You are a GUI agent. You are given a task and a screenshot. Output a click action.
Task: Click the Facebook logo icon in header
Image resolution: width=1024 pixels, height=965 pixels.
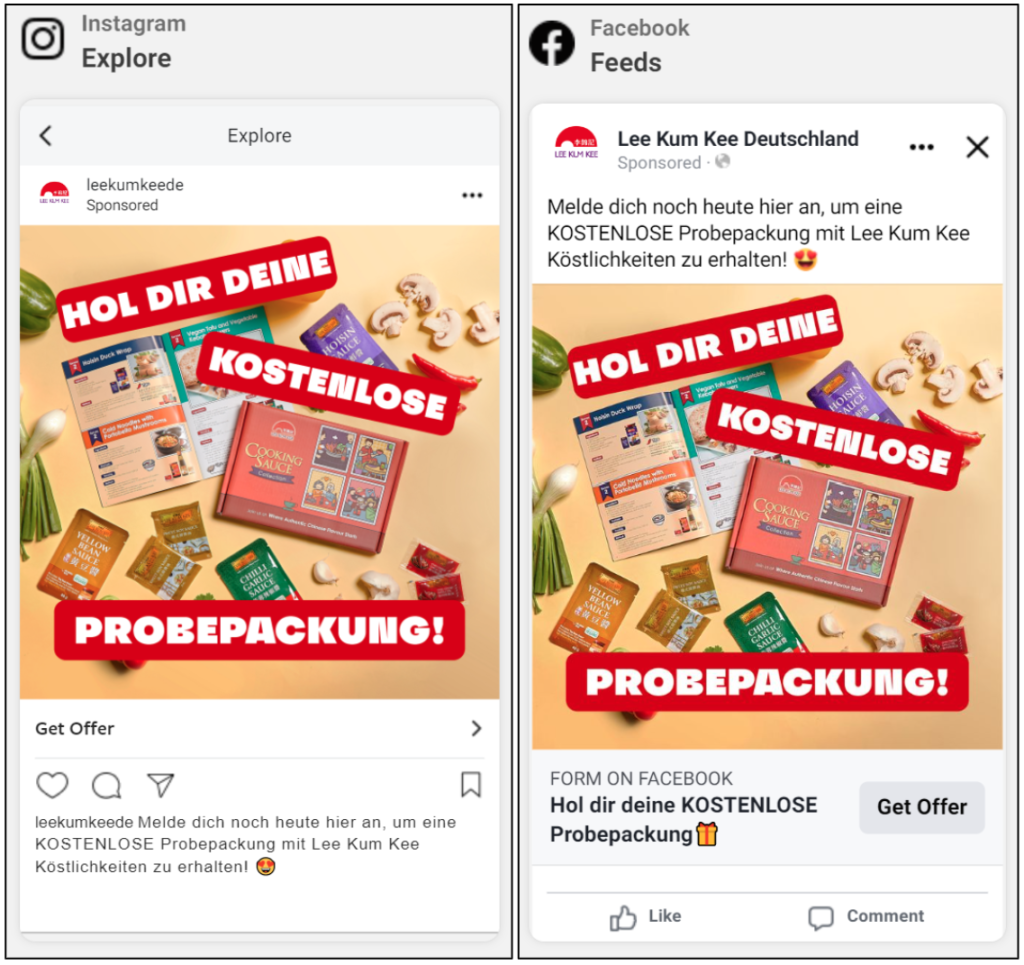[552, 43]
